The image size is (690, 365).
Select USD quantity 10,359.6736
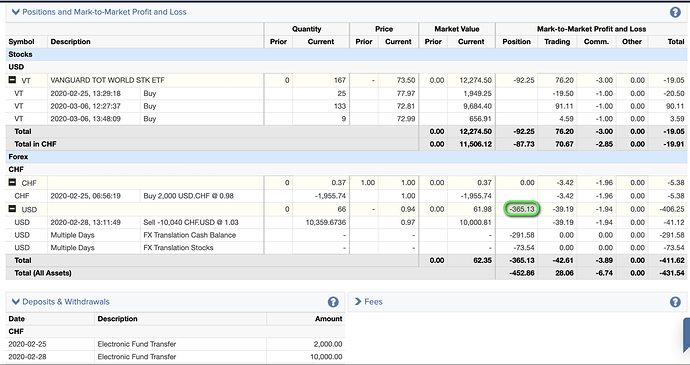click(x=326, y=222)
